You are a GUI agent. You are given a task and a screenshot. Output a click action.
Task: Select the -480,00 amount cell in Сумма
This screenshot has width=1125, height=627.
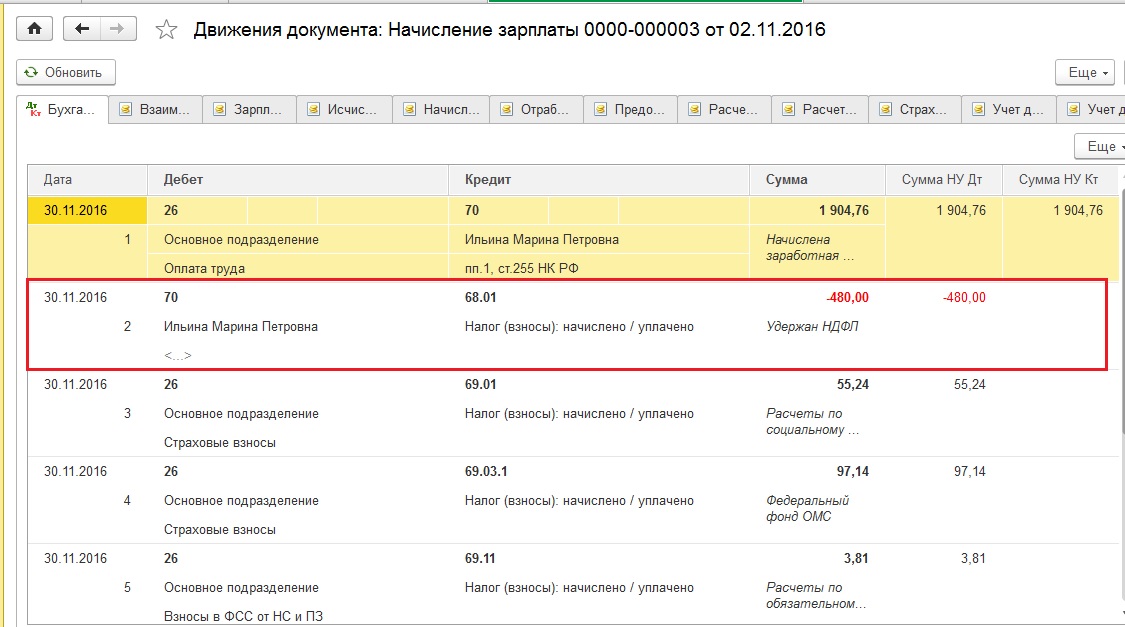pyautogui.click(x=846, y=297)
